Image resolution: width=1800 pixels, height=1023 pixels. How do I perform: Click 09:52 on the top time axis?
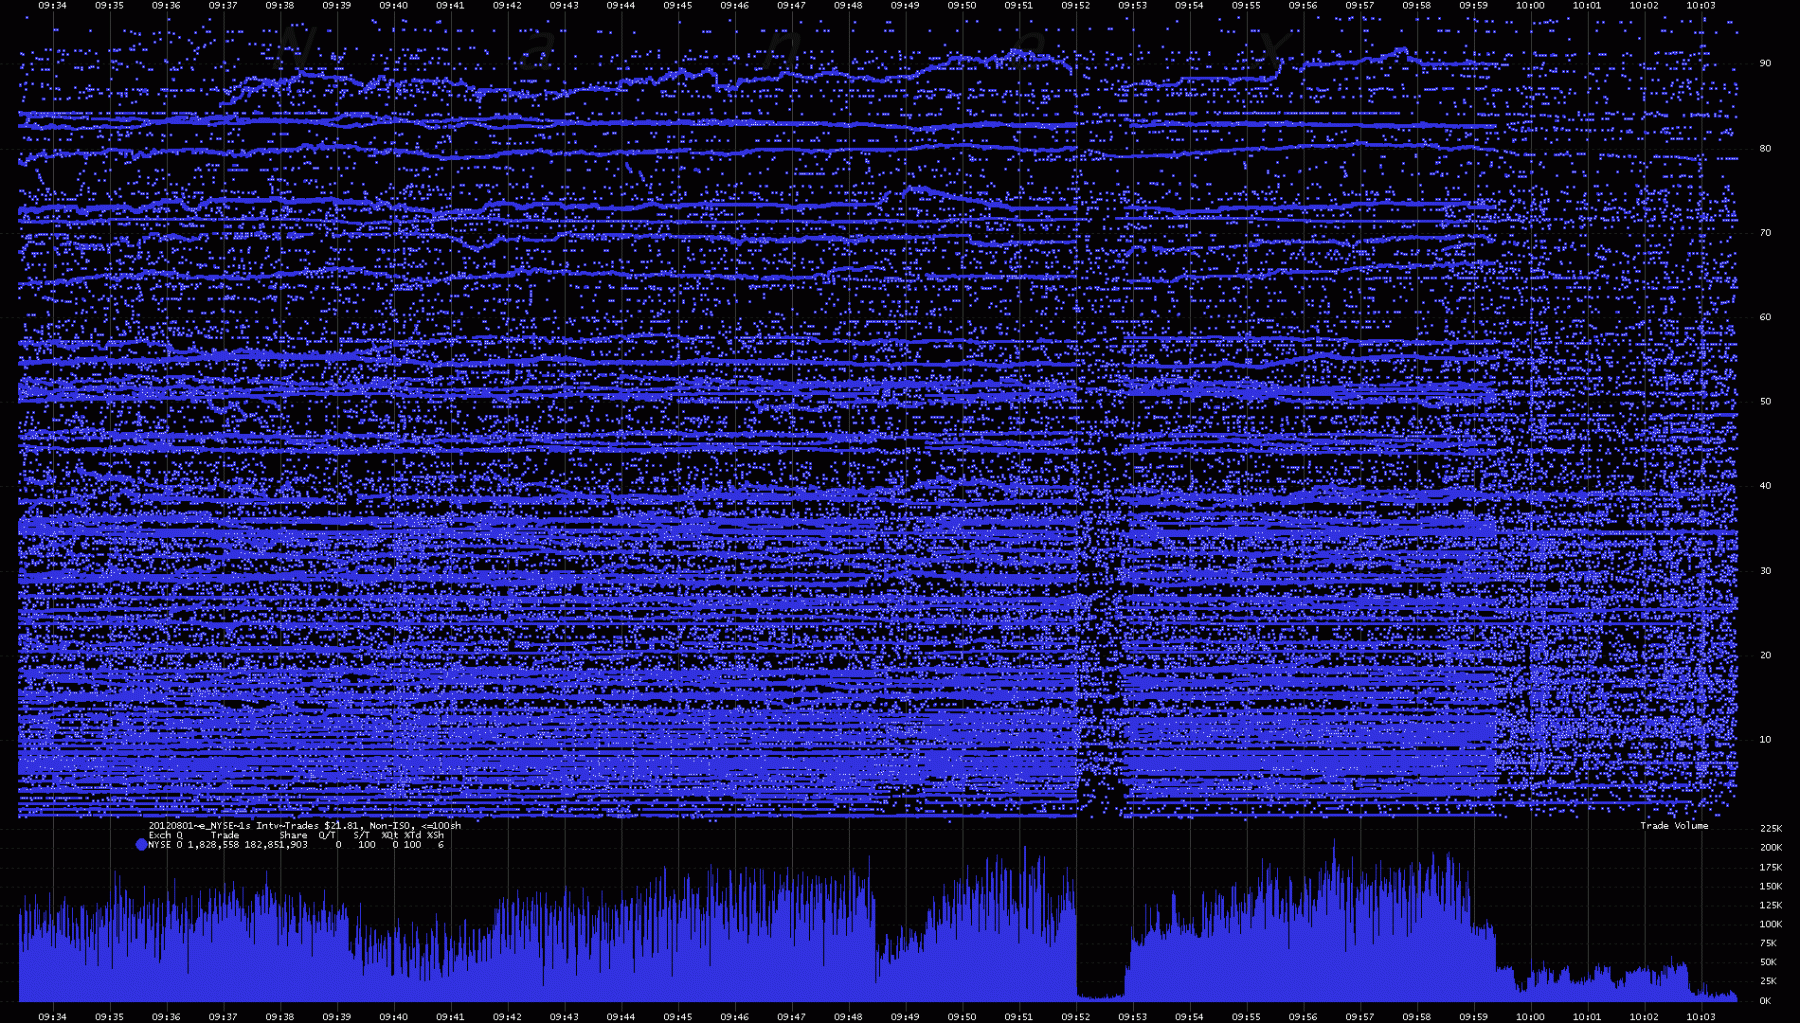1076,6
